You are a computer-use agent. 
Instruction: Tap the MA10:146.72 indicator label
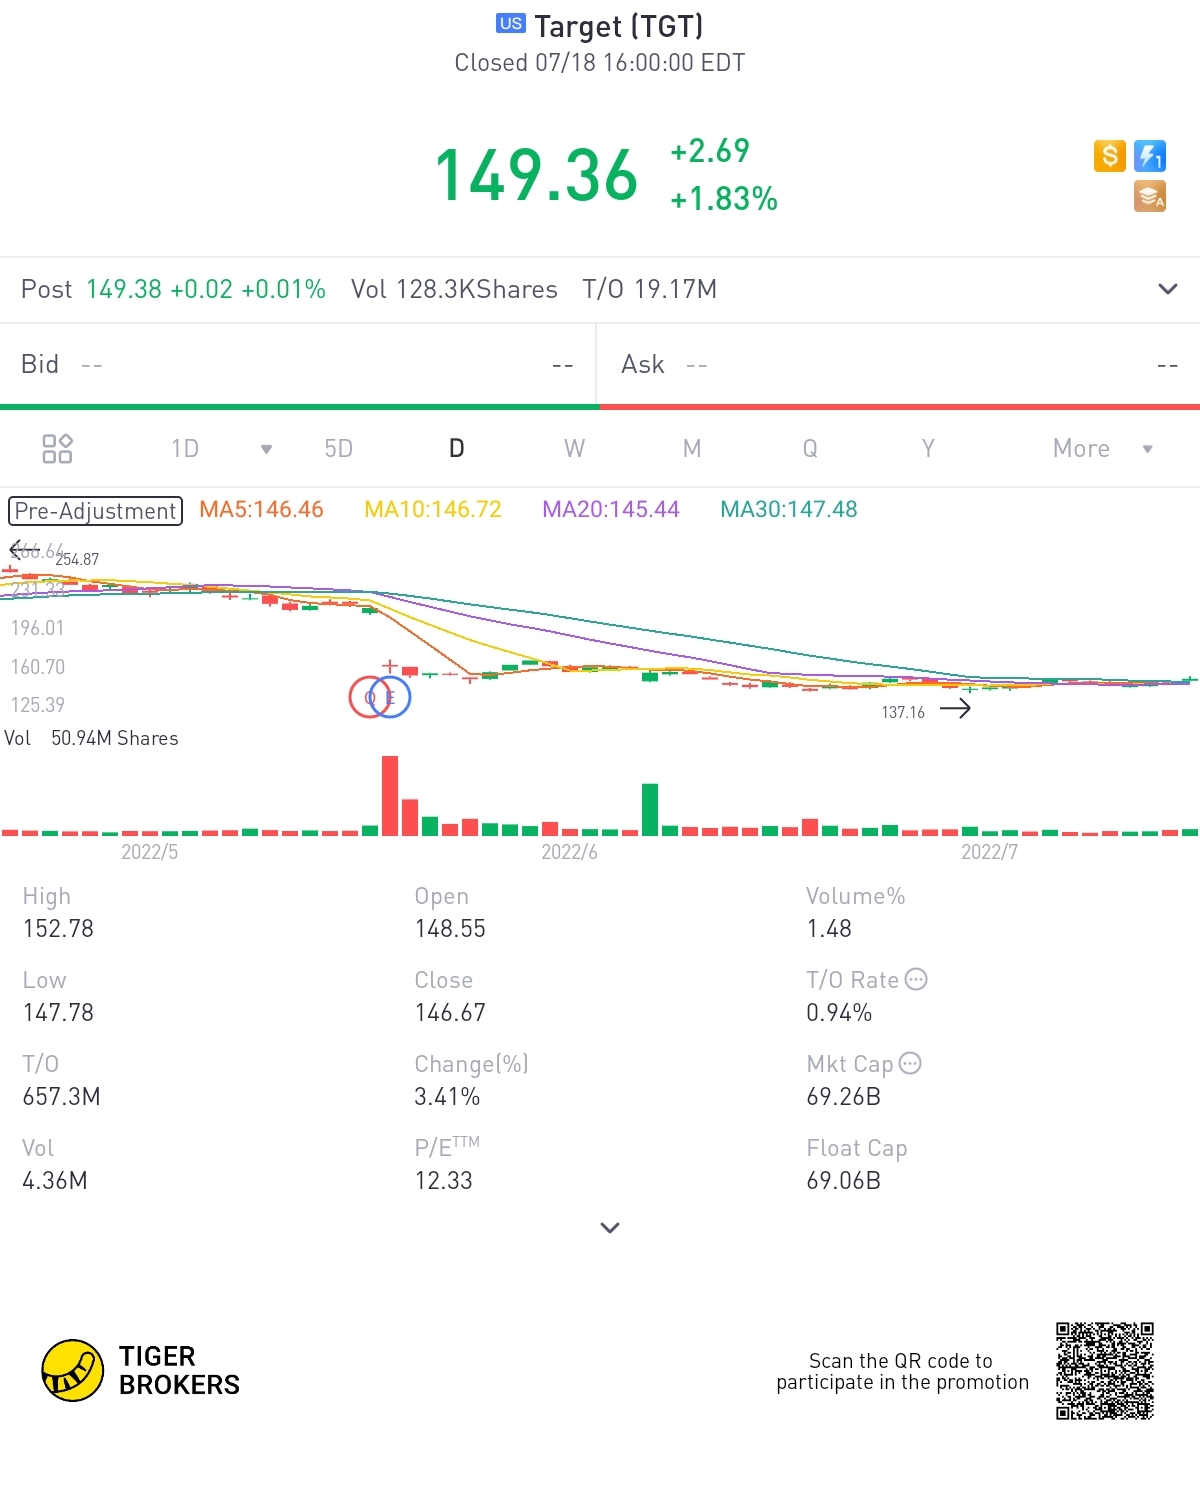pyautogui.click(x=433, y=509)
